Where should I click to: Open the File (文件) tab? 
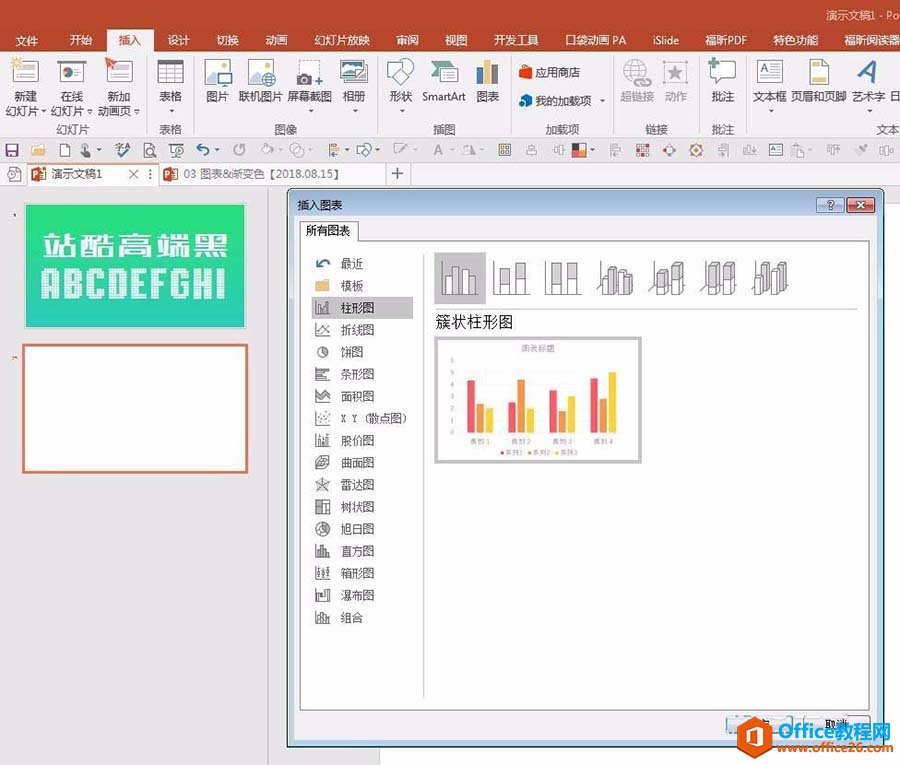pyautogui.click(x=26, y=40)
